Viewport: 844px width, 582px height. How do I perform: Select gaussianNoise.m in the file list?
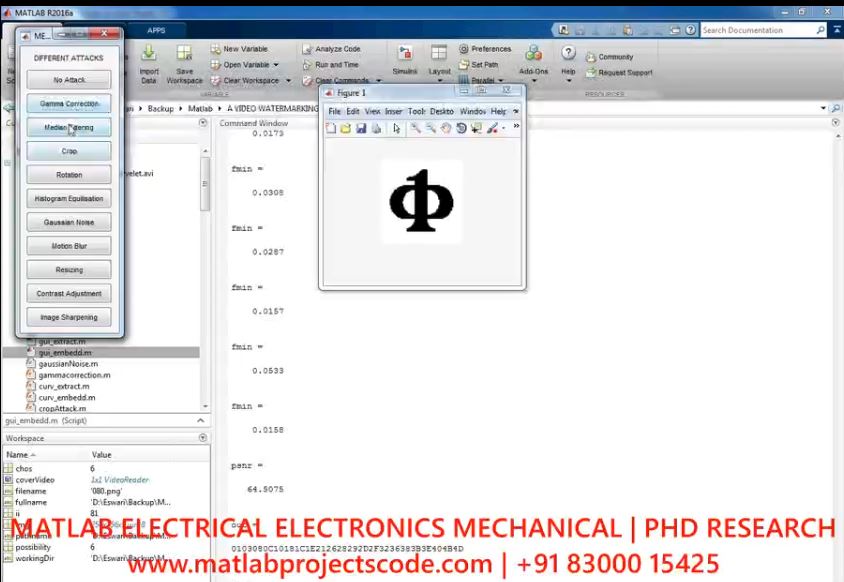[65, 364]
